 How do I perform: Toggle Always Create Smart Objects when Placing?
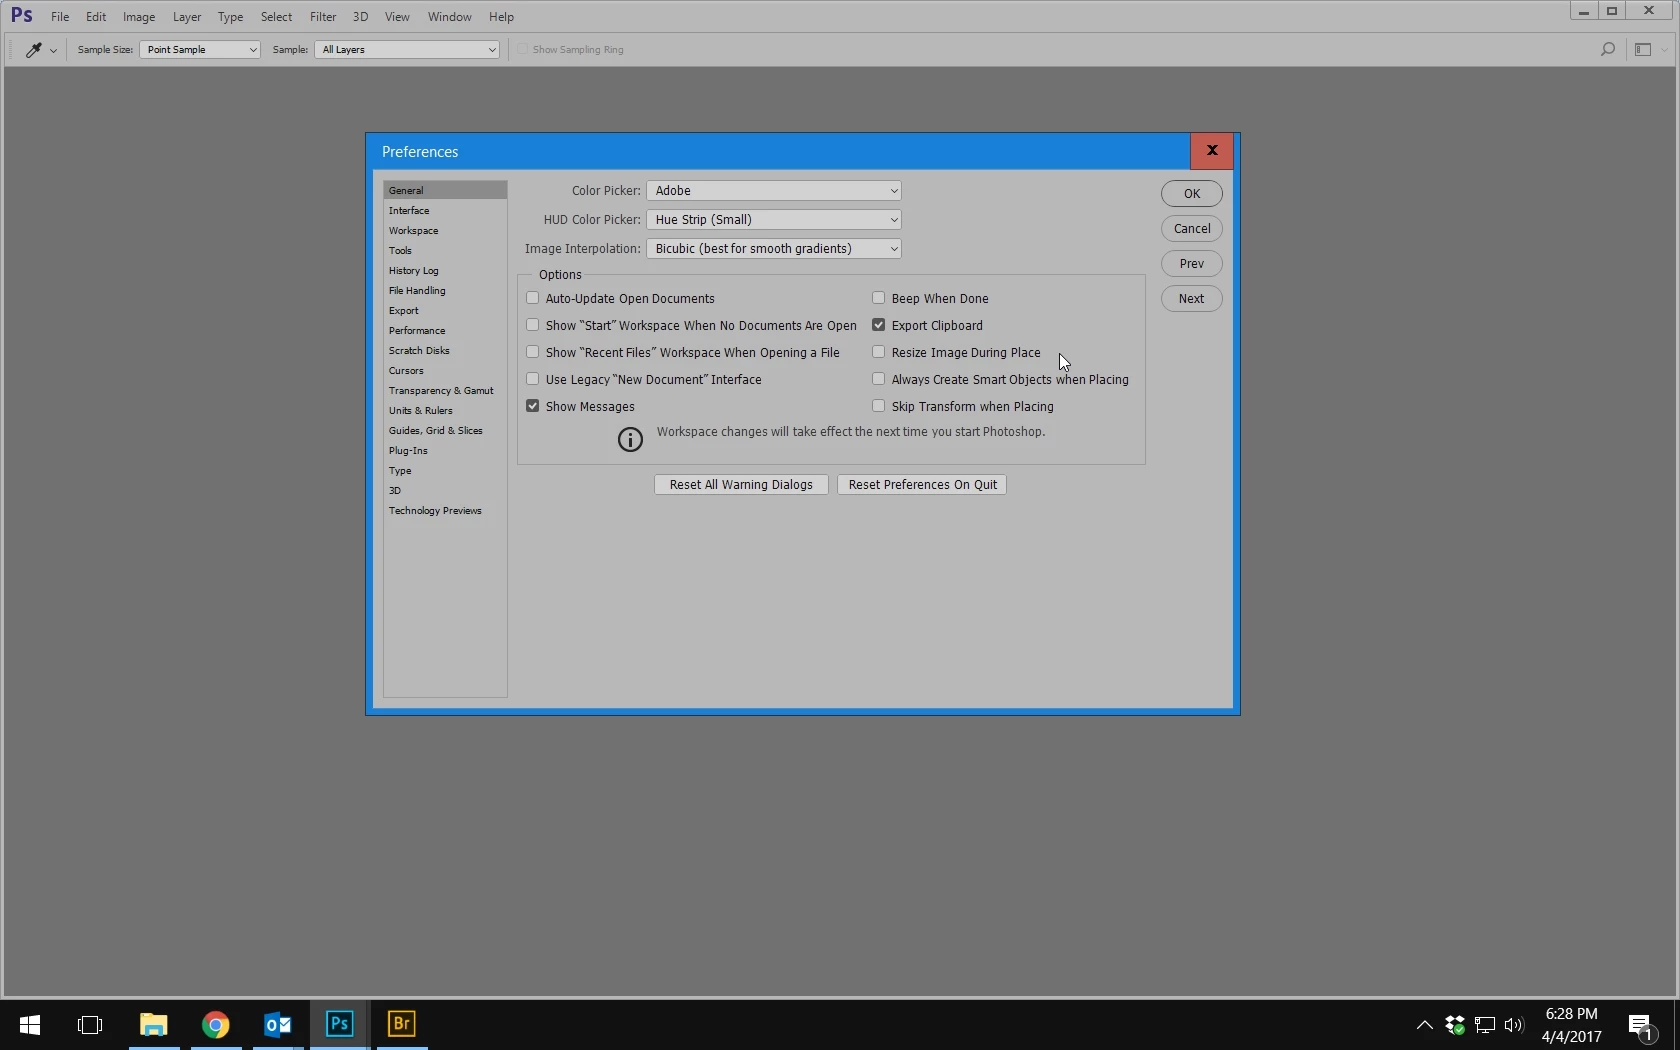879,379
